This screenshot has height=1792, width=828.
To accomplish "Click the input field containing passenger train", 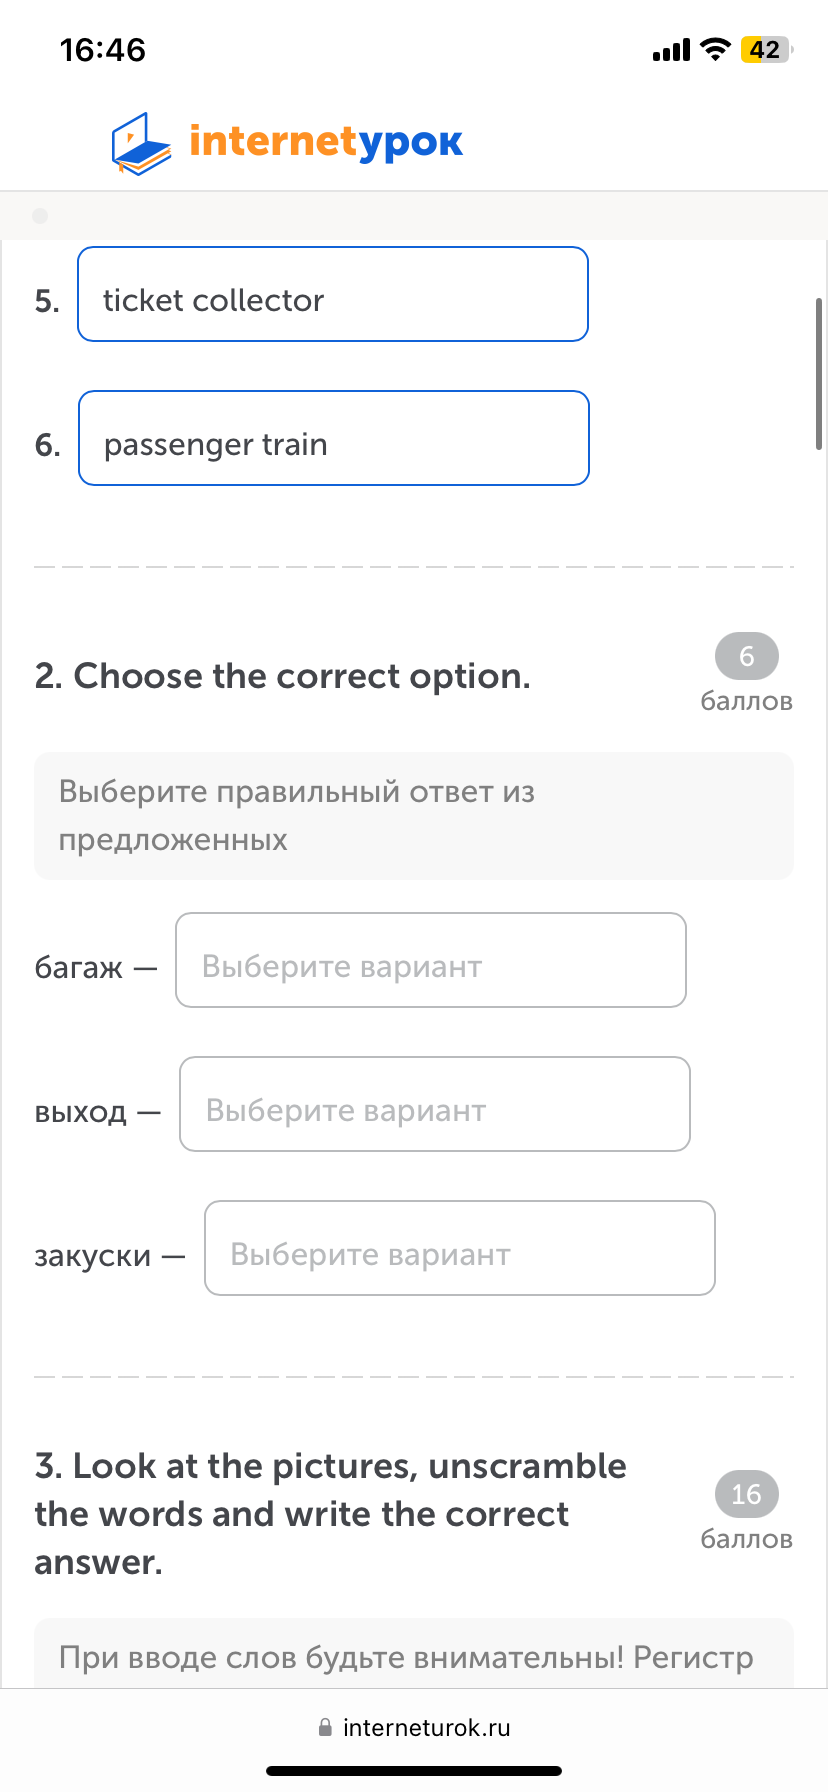I will coord(333,438).
